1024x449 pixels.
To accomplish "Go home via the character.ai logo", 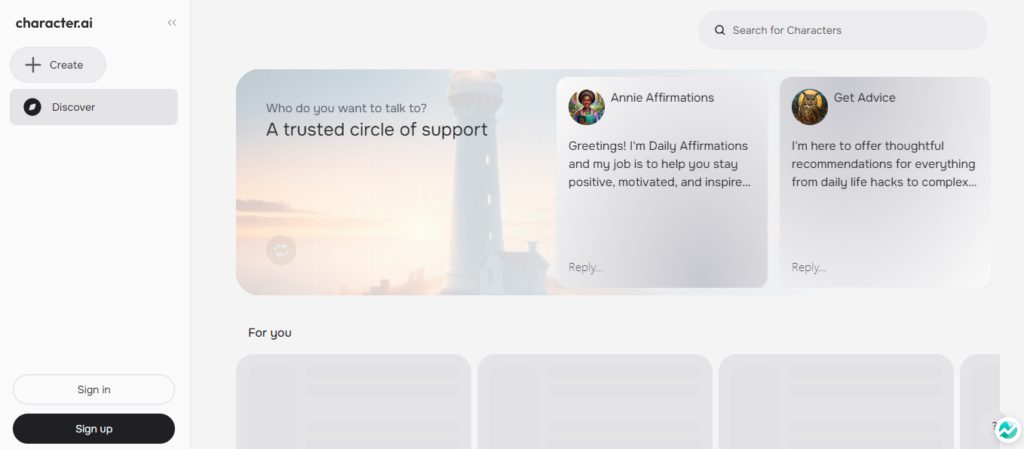I will click(54, 22).
